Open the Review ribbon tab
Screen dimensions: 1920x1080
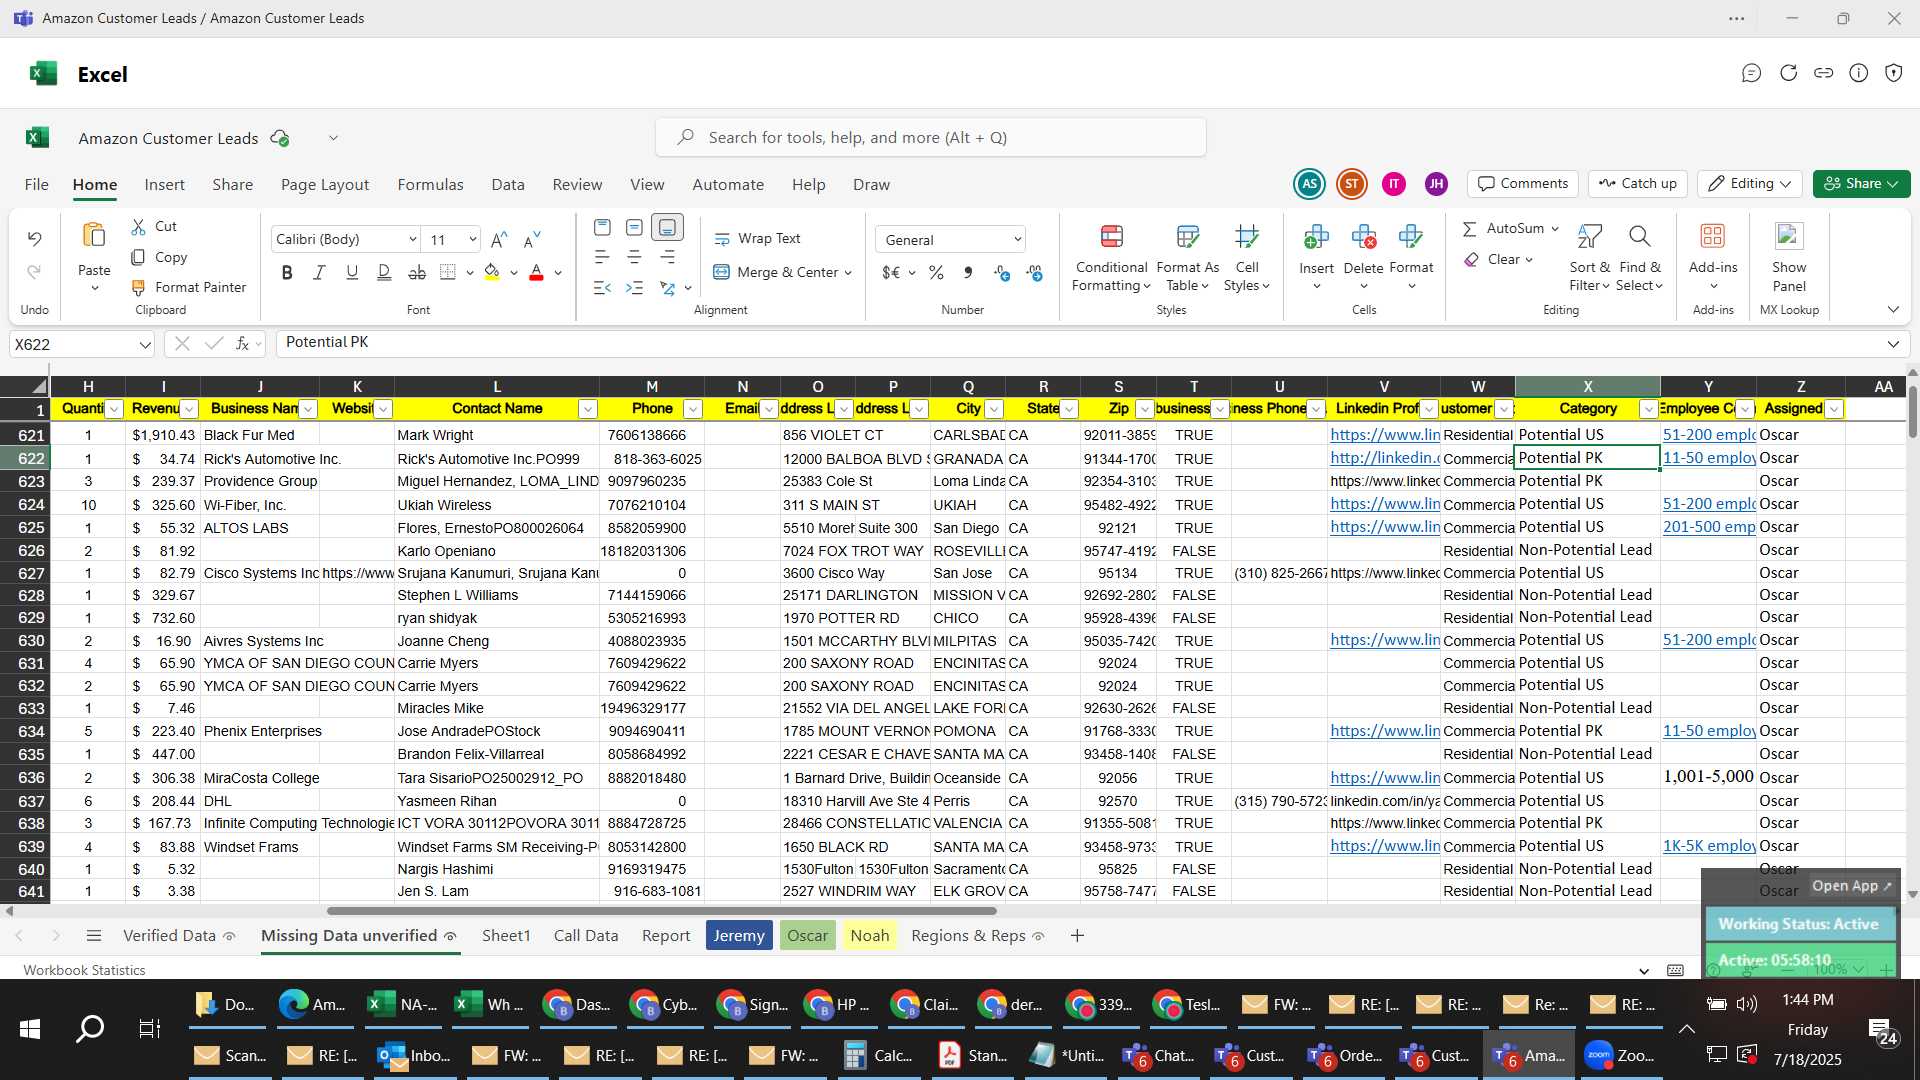pos(577,185)
